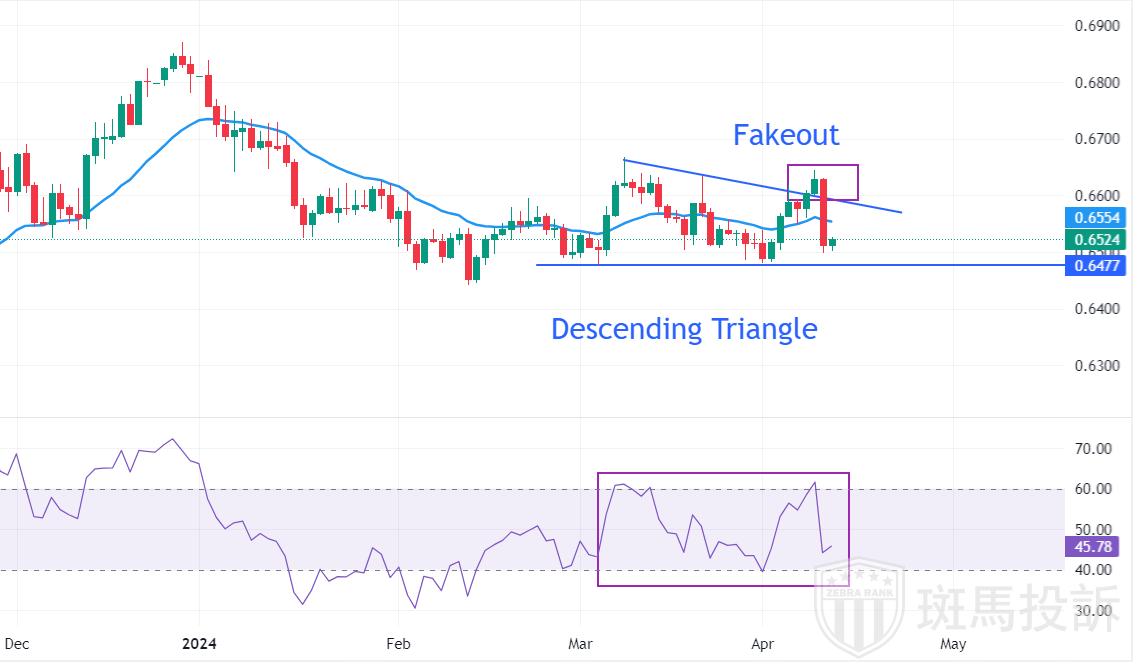Select the 70.00 RSI axis label
1139x670 pixels.
tap(1092, 449)
